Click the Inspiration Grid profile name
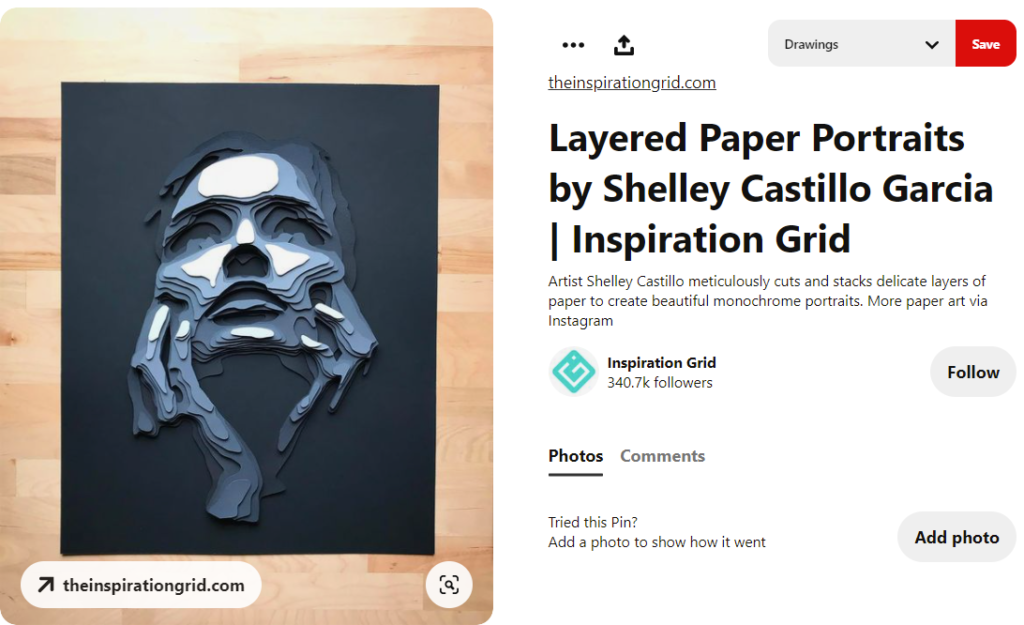The width and height of the screenshot is (1024, 625). pyautogui.click(x=662, y=362)
